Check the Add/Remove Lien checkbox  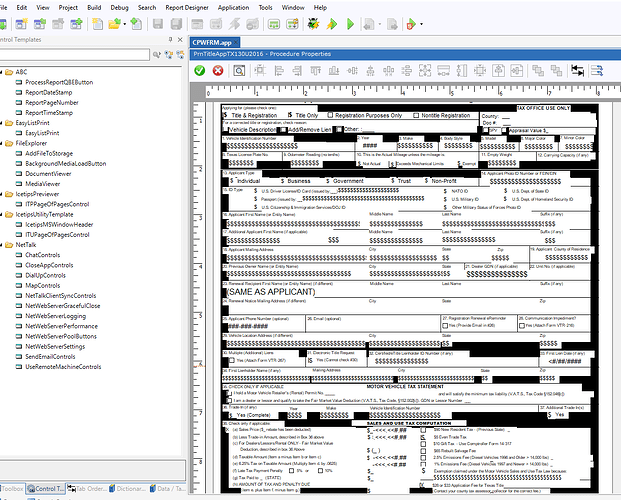tap(282, 129)
